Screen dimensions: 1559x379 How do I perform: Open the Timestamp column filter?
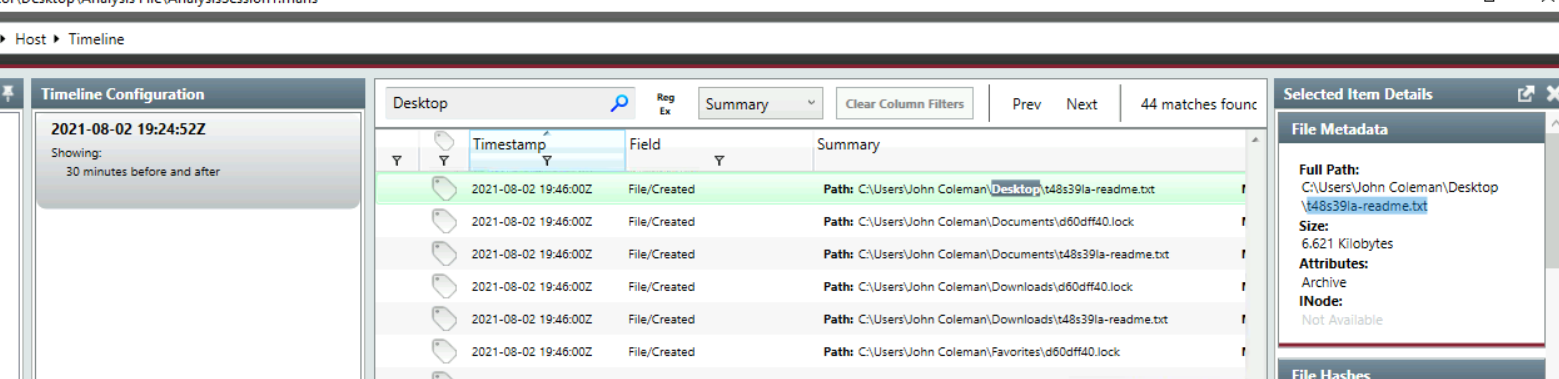(546, 160)
